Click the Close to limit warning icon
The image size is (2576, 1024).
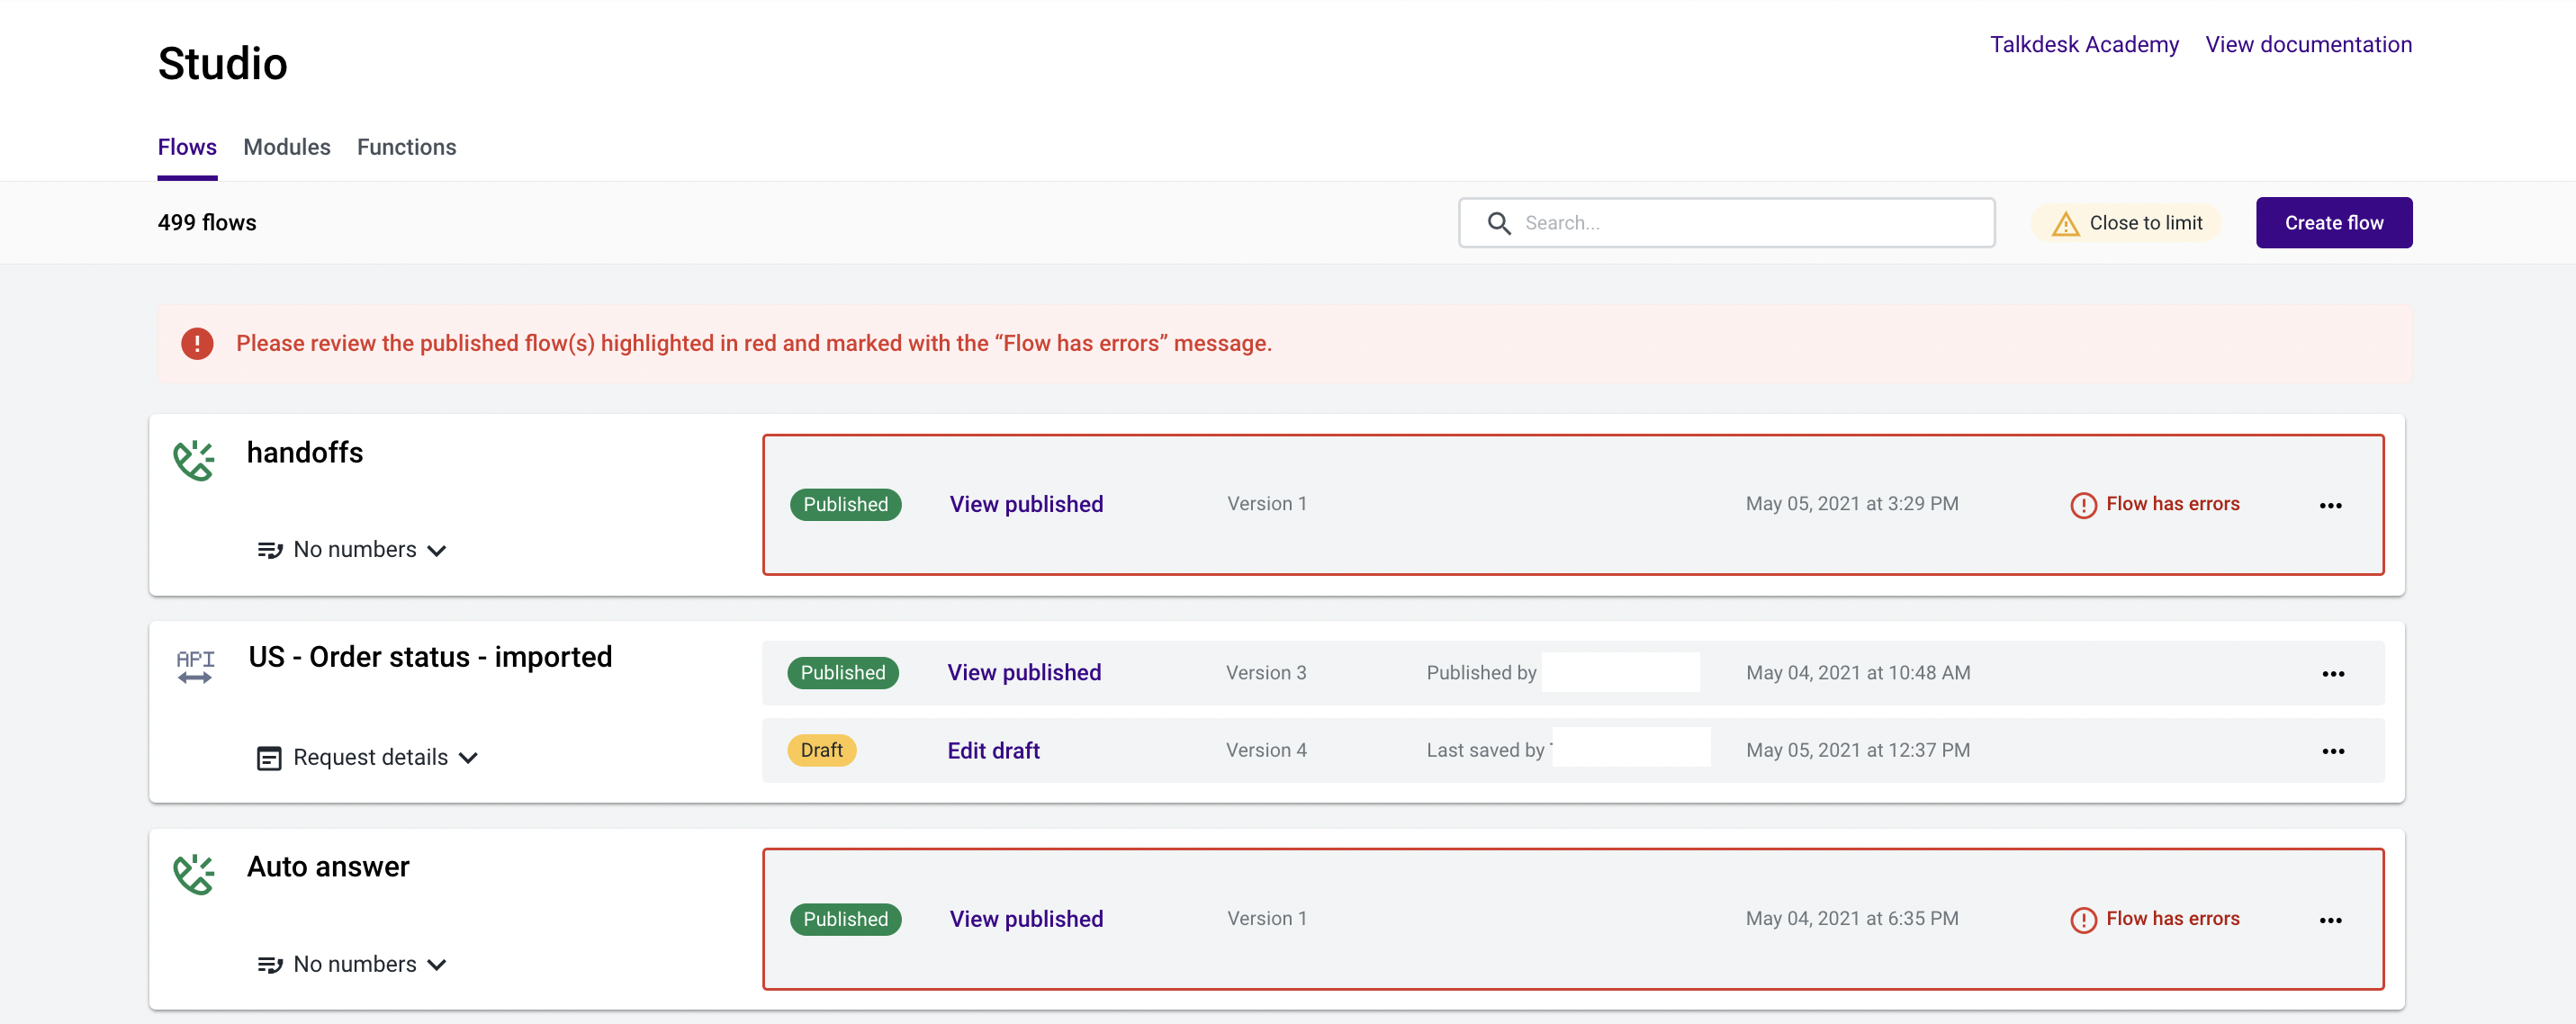coord(2065,223)
